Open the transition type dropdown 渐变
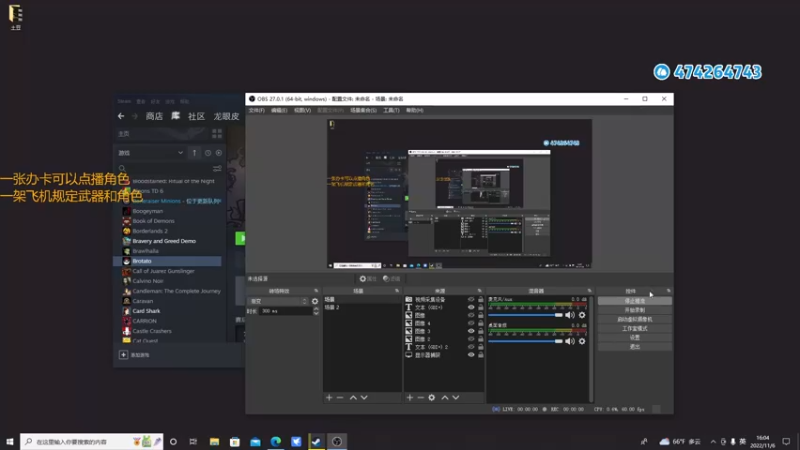This screenshot has width=800, height=450. click(279, 302)
